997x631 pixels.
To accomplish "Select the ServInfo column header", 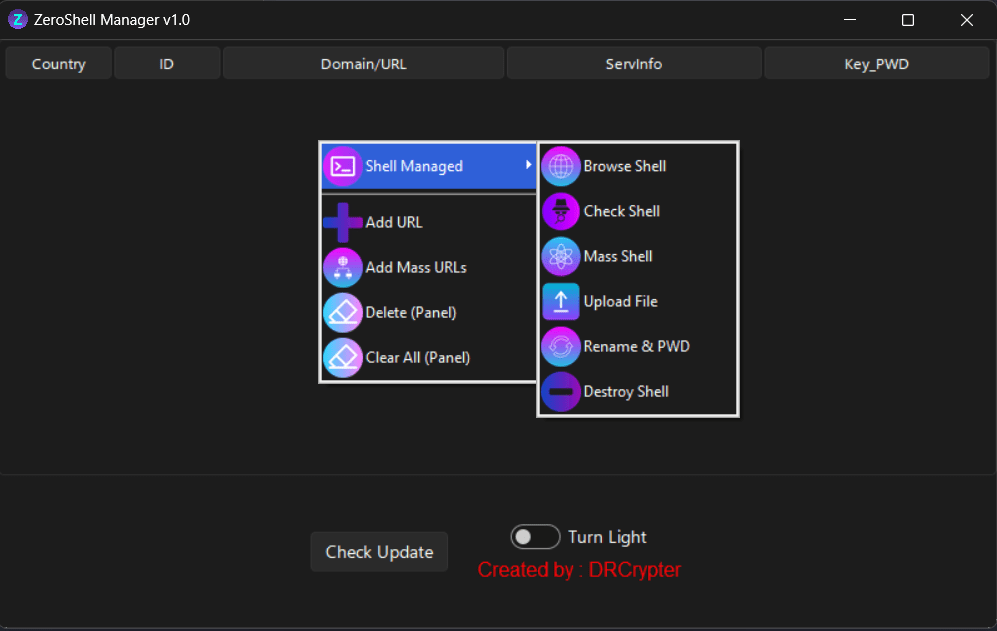I will tap(634, 62).
